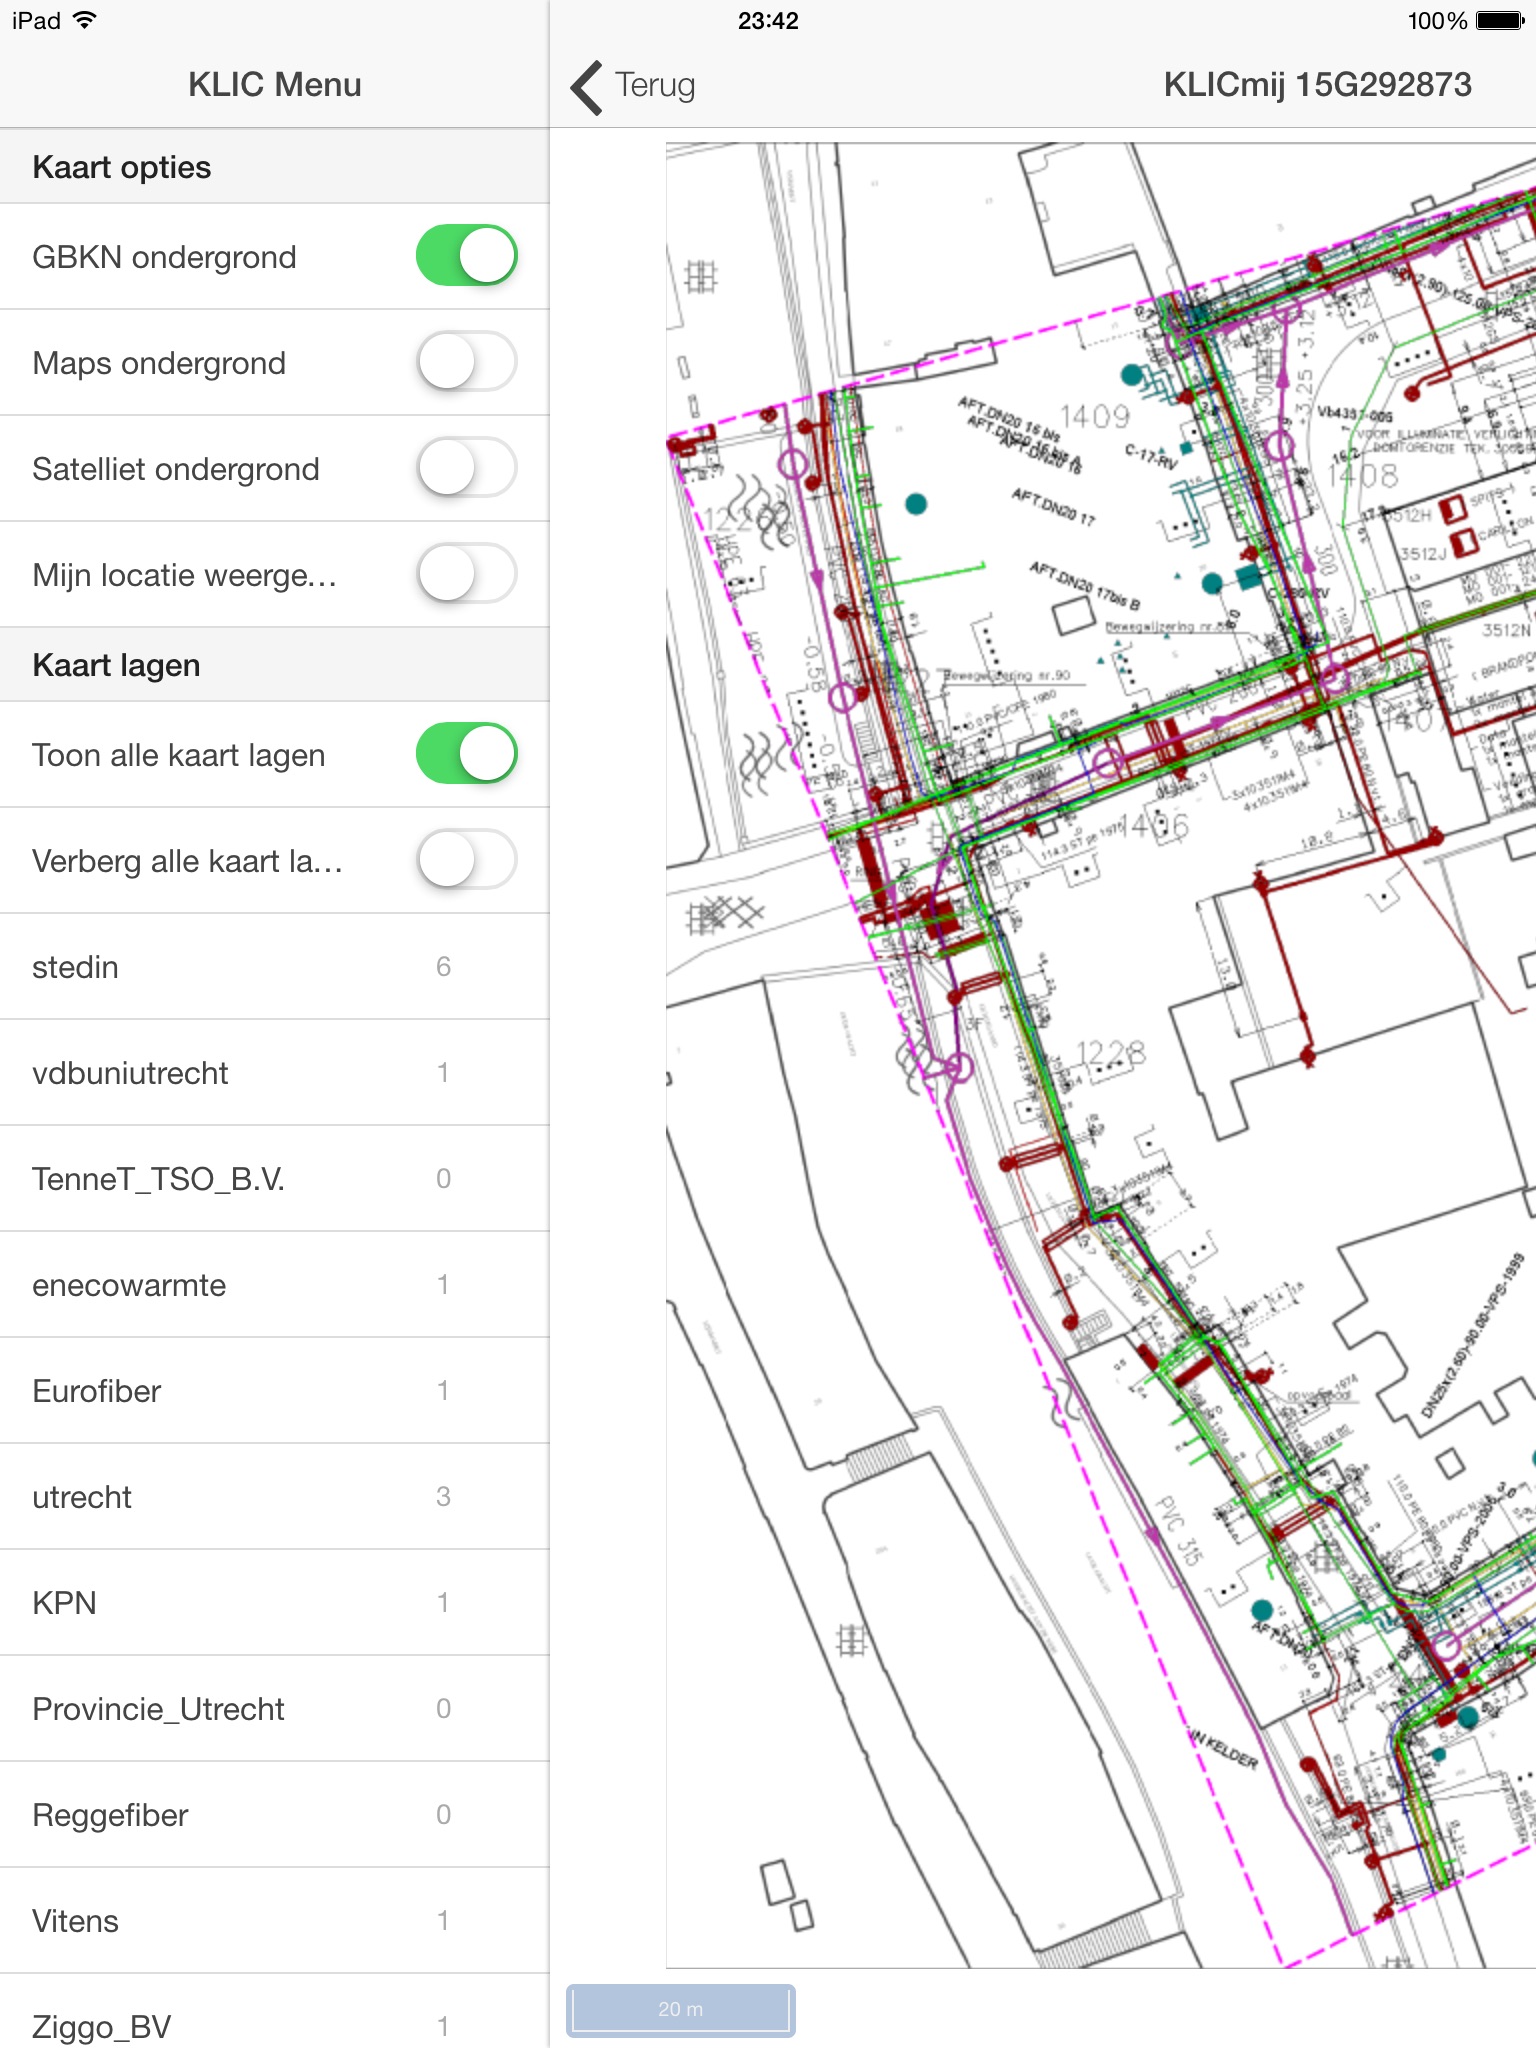Select the vdbuniutrecht layer row
1536x2048 pixels.
point(274,1073)
